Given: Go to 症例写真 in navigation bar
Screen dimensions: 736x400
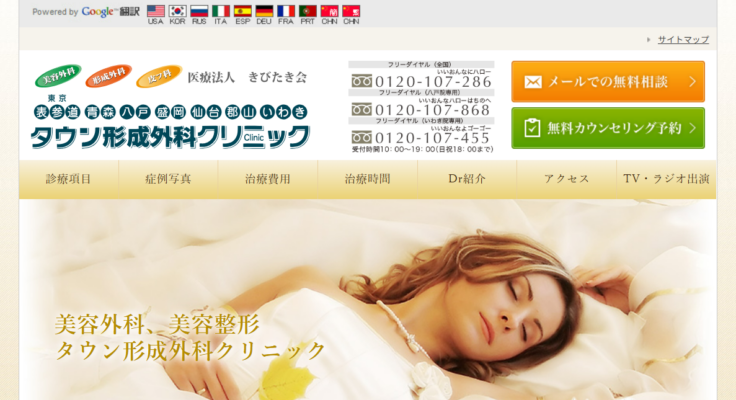Looking at the screenshot, I should tap(168, 179).
